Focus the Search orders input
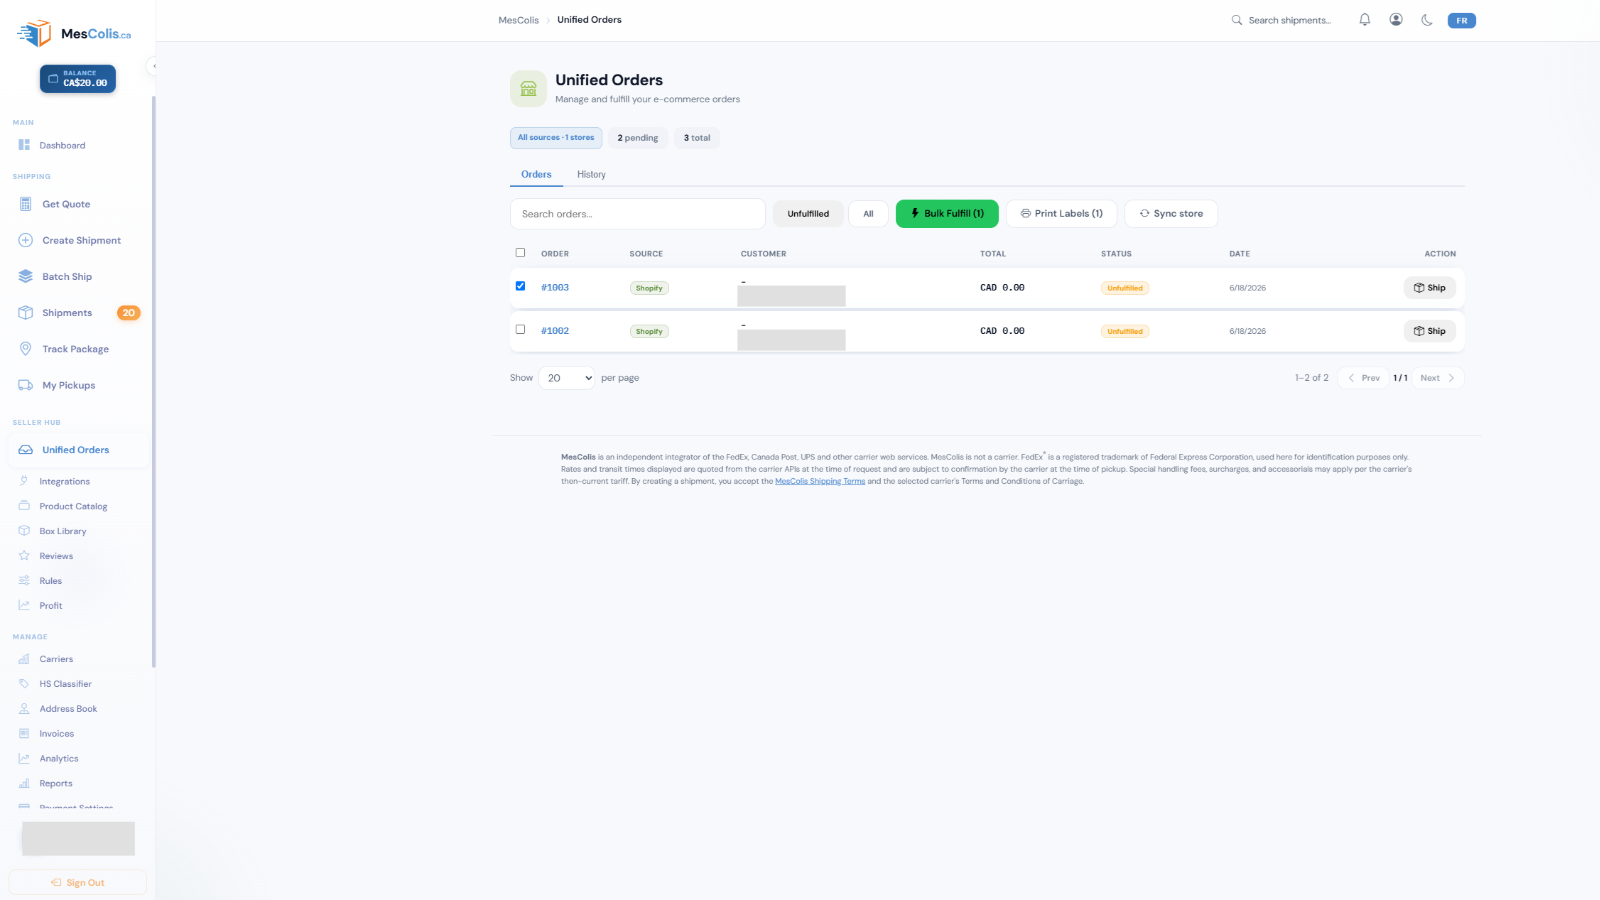Image resolution: width=1600 pixels, height=900 pixels. click(x=638, y=214)
